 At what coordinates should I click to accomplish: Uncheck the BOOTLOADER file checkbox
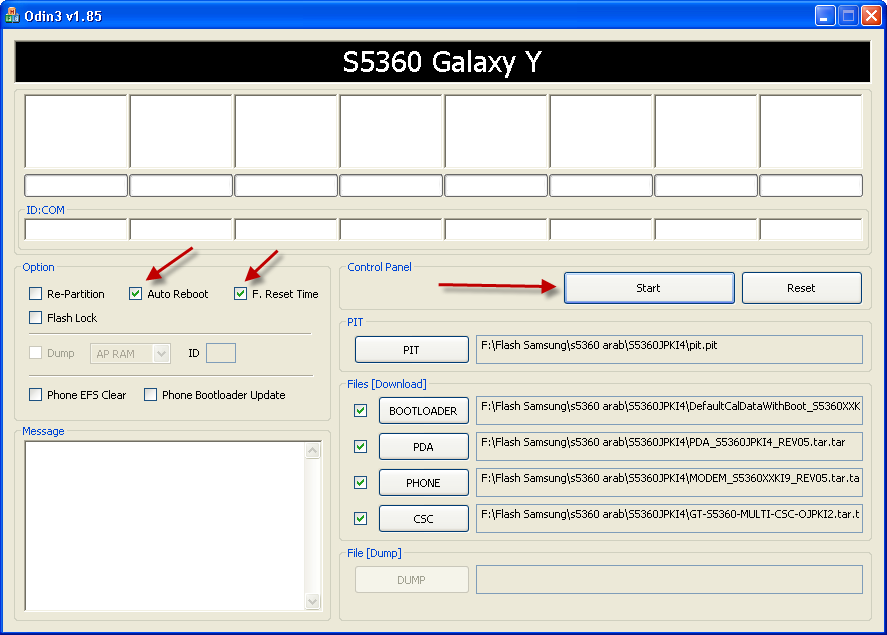[360, 411]
